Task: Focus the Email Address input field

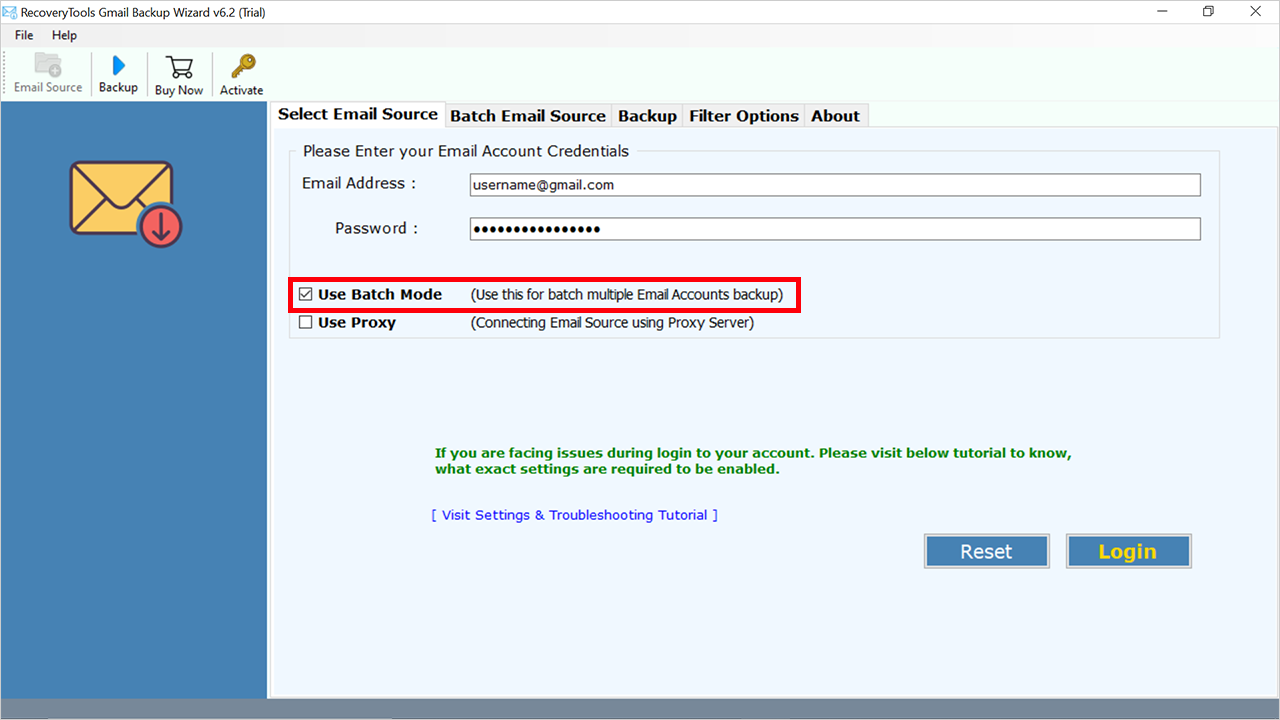Action: click(x=835, y=185)
